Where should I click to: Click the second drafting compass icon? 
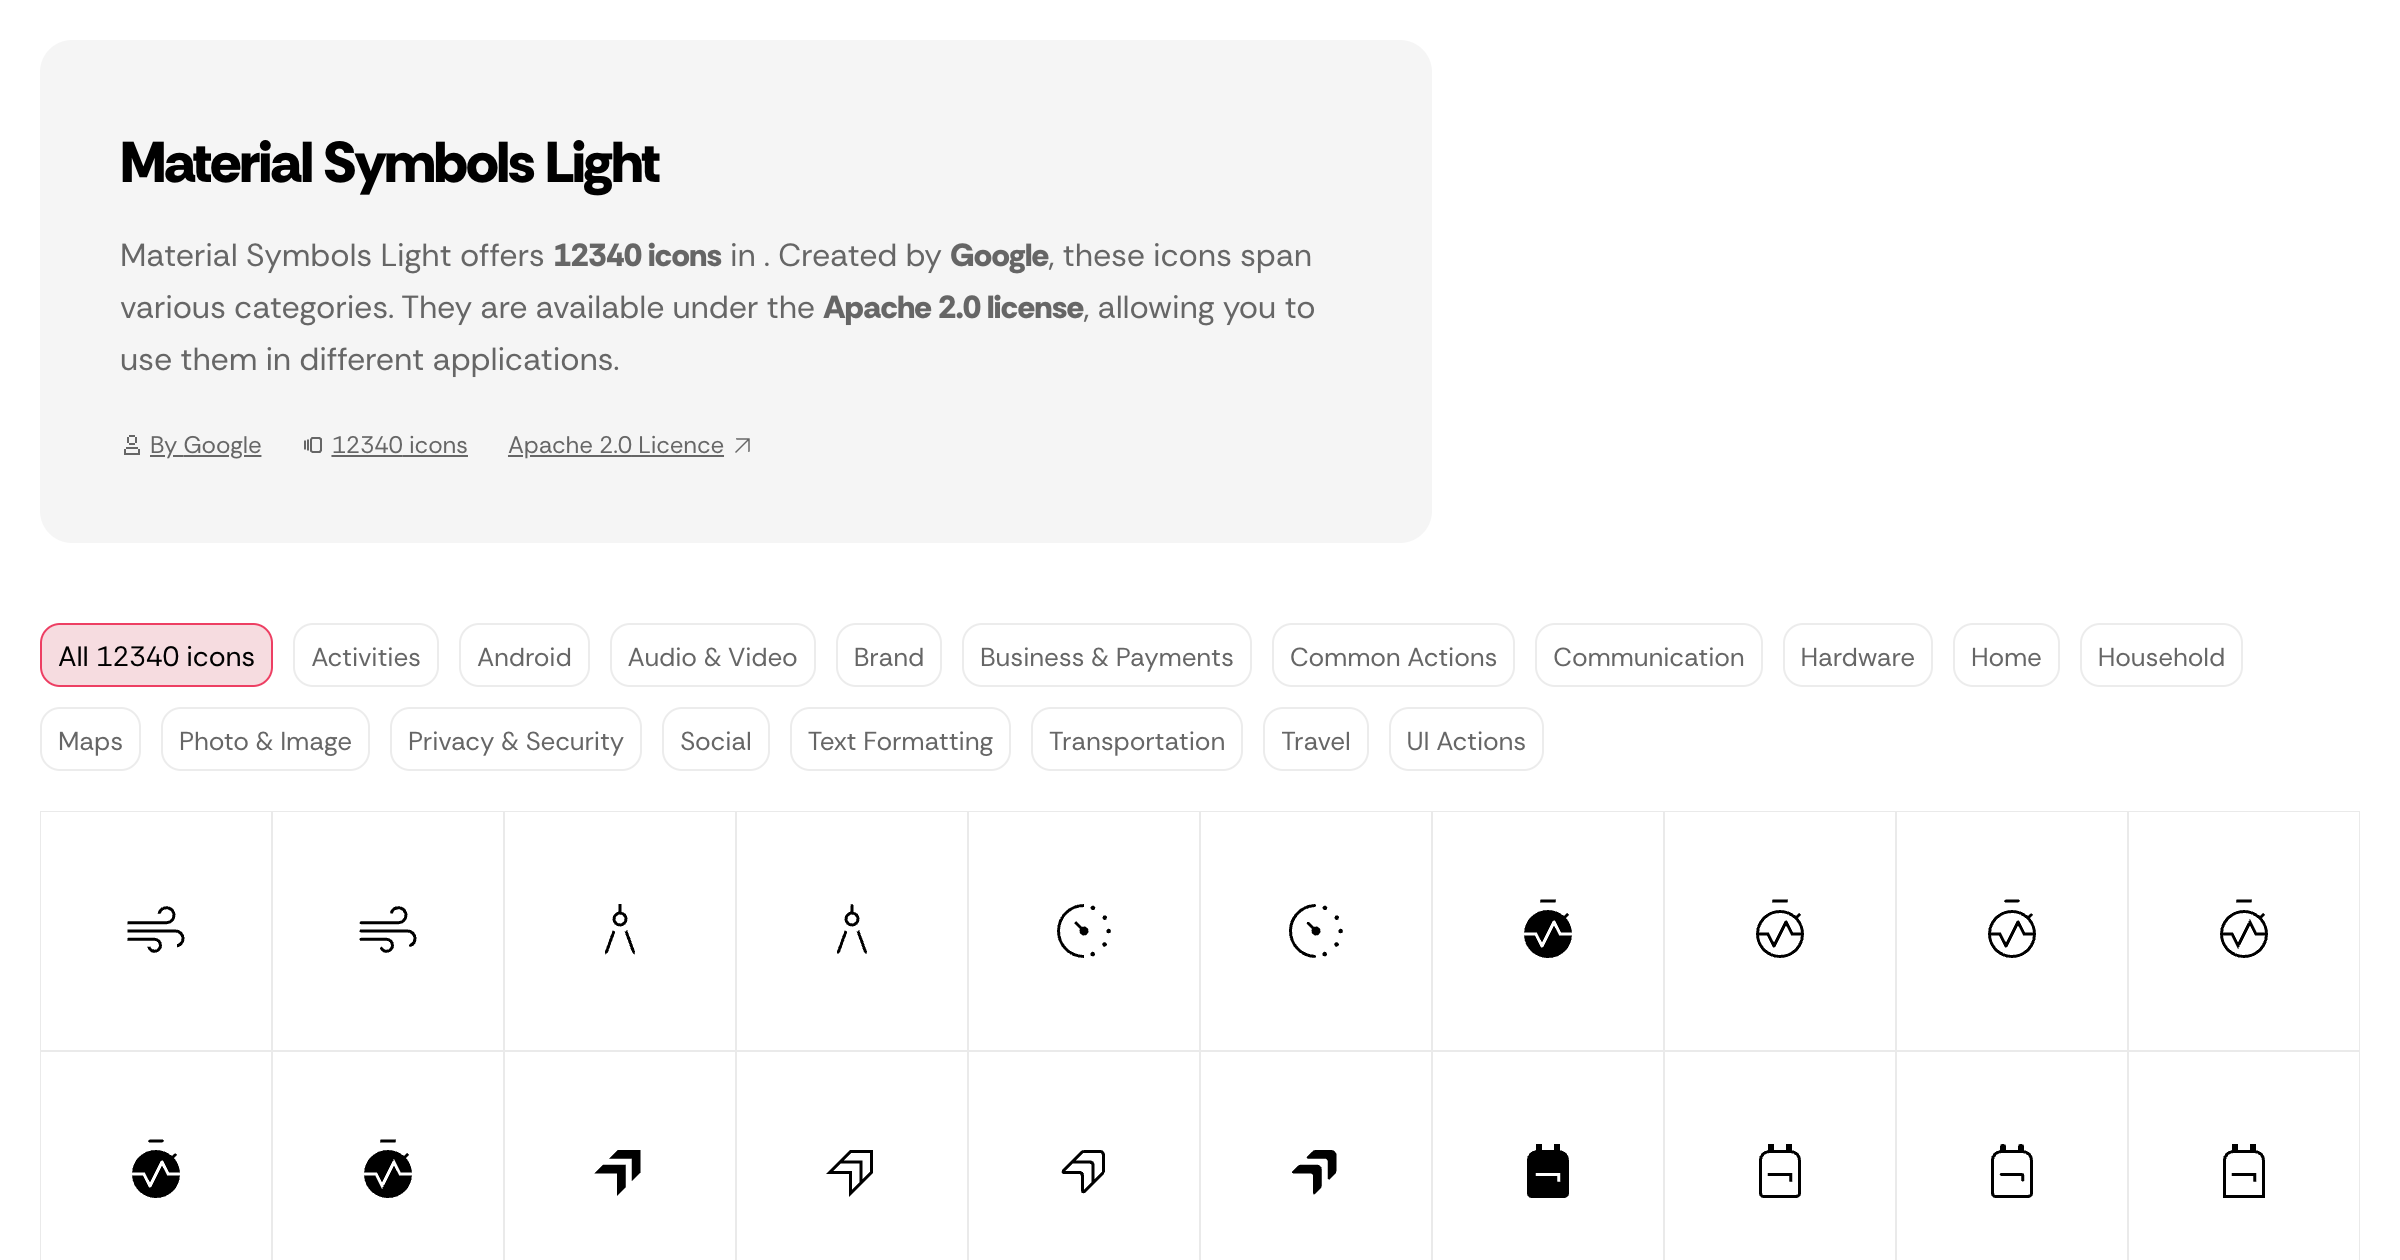tap(851, 930)
